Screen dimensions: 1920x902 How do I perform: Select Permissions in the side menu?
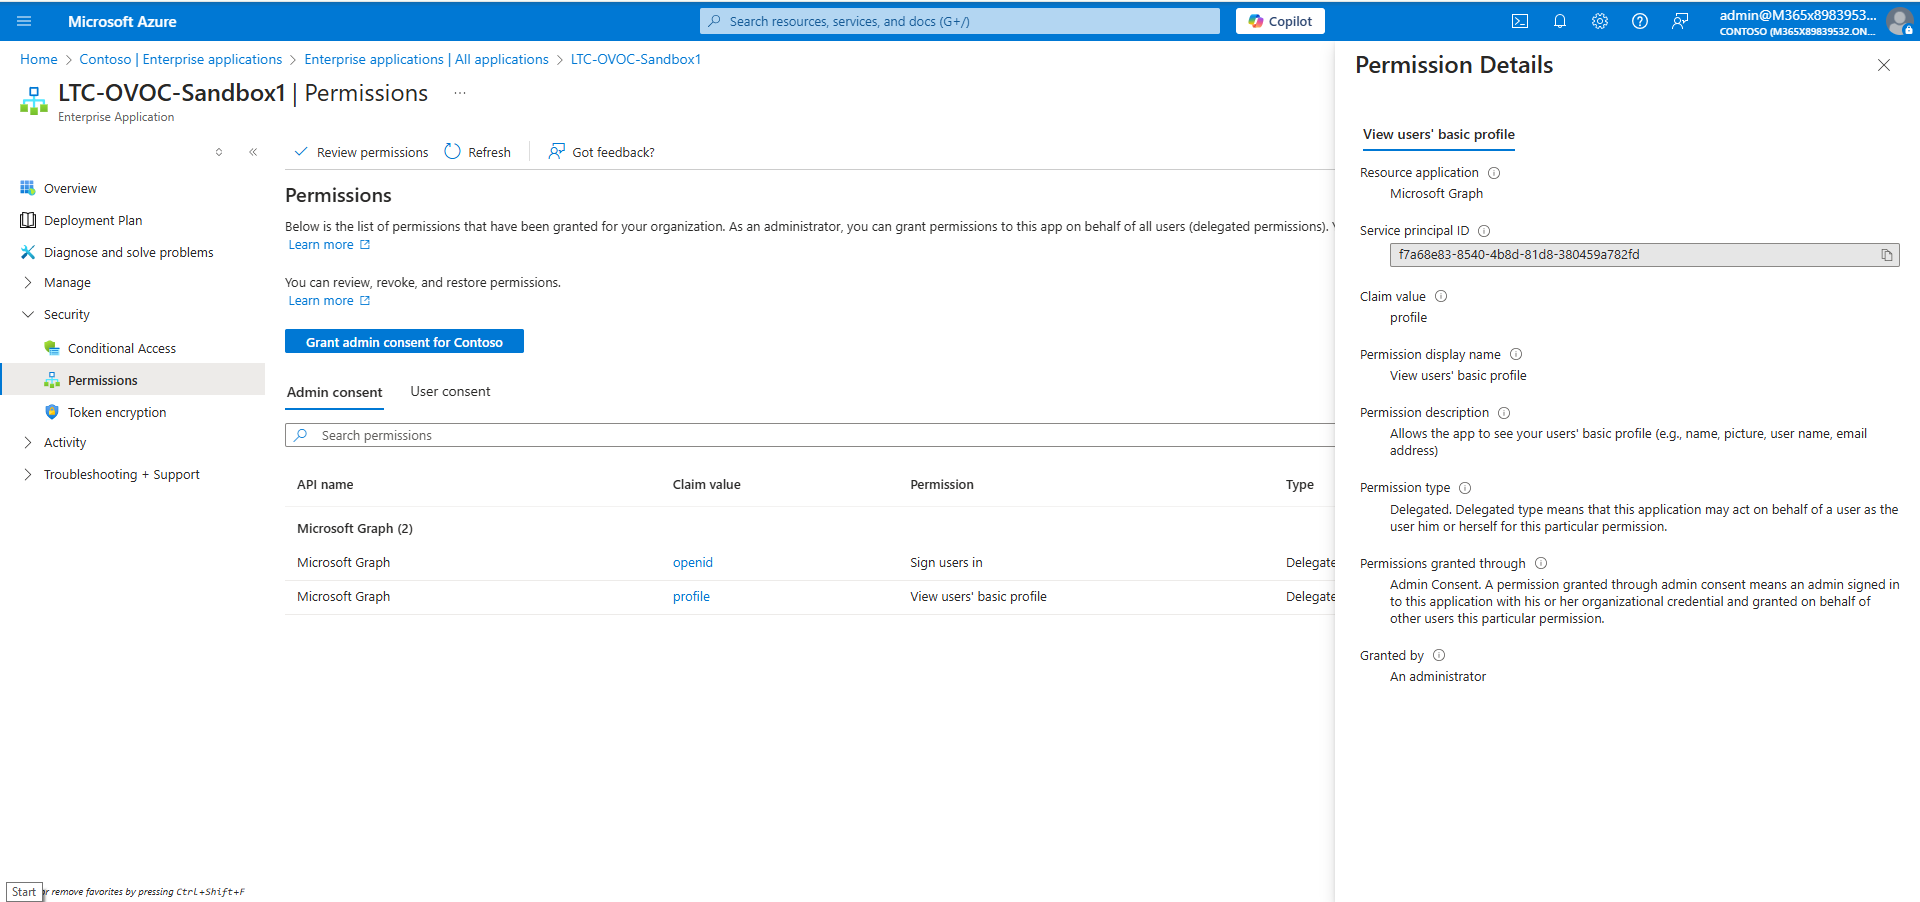tap(133, 380)
